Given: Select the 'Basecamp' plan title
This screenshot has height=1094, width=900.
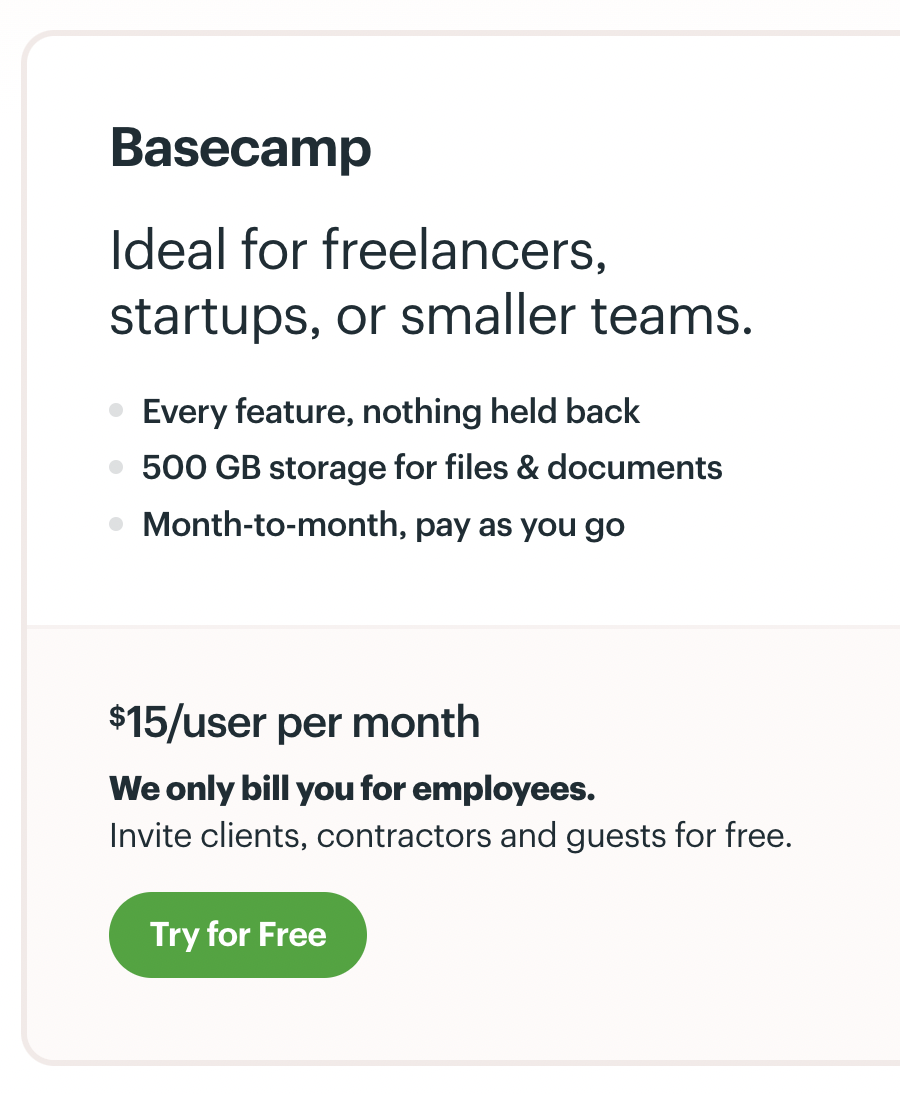Looking at the screenshot, I should [x=240, y=148].
